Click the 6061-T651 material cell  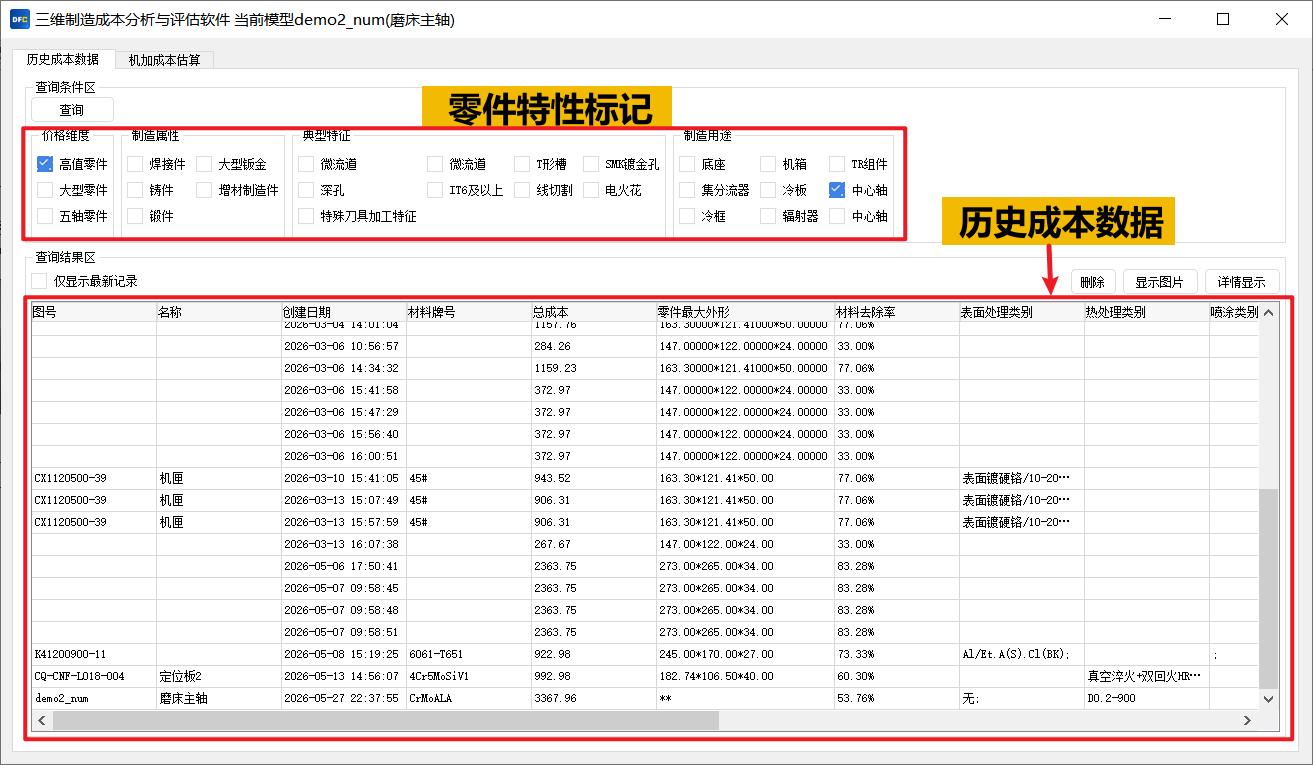[469, 654]
